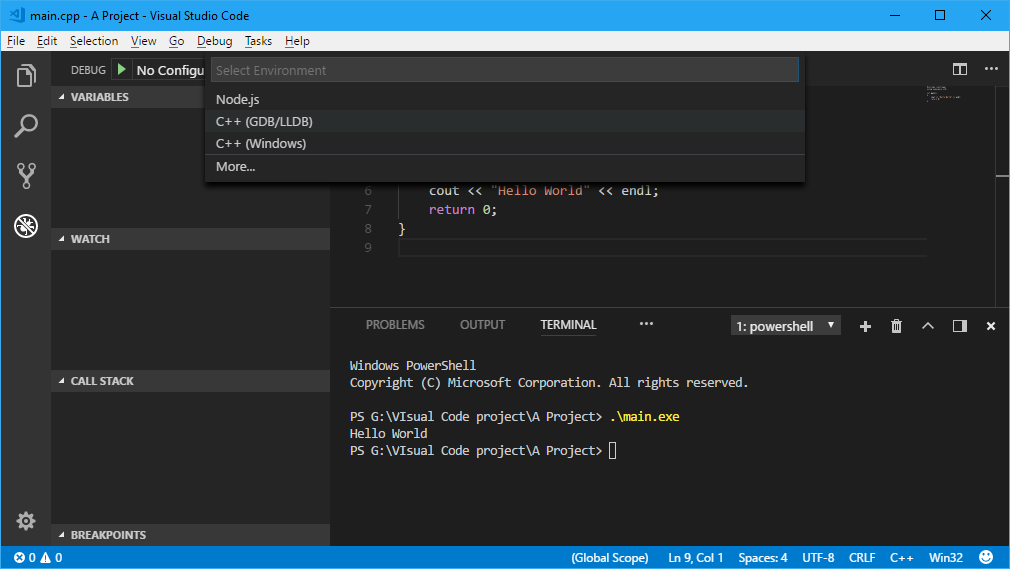Open the Selection menu
Screen dimensions: 1010x569
(94, 41)
